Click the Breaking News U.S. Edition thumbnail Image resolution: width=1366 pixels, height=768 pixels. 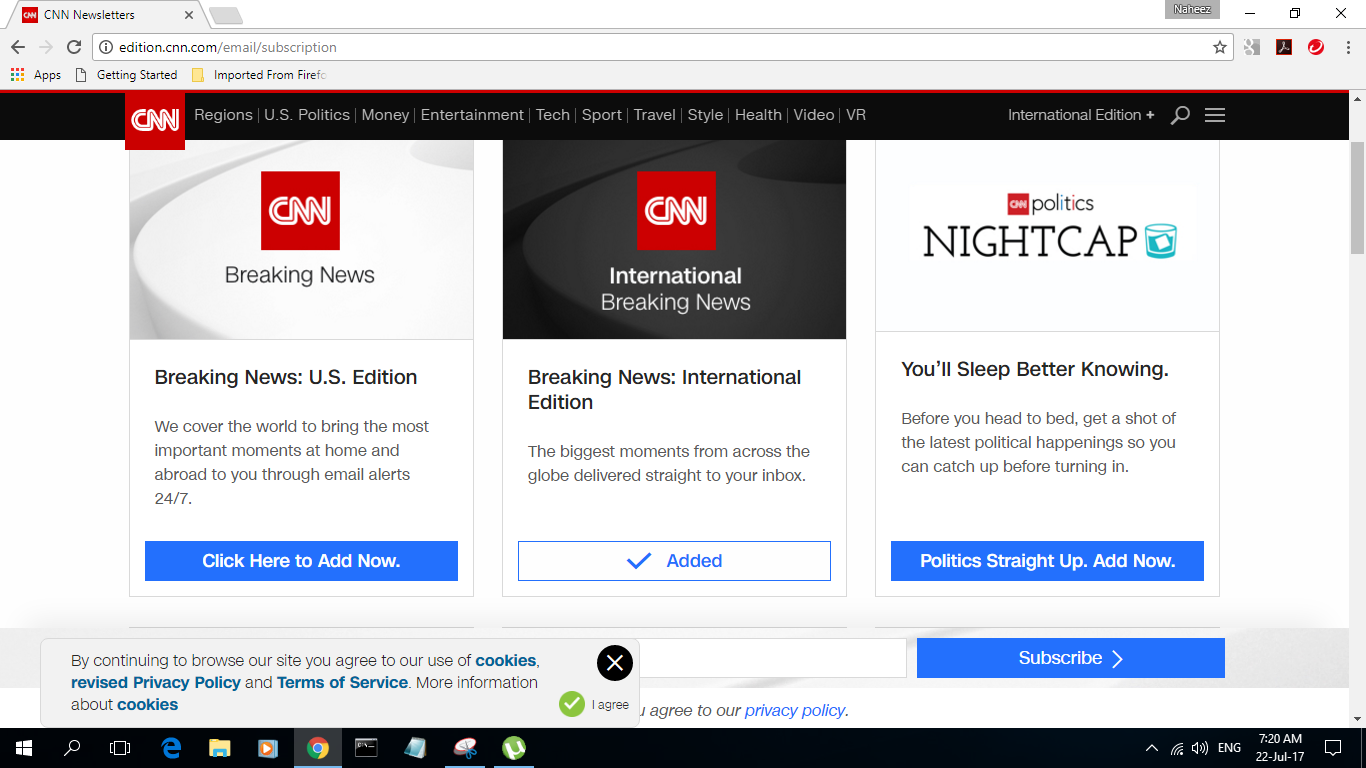tap(301, 240)
